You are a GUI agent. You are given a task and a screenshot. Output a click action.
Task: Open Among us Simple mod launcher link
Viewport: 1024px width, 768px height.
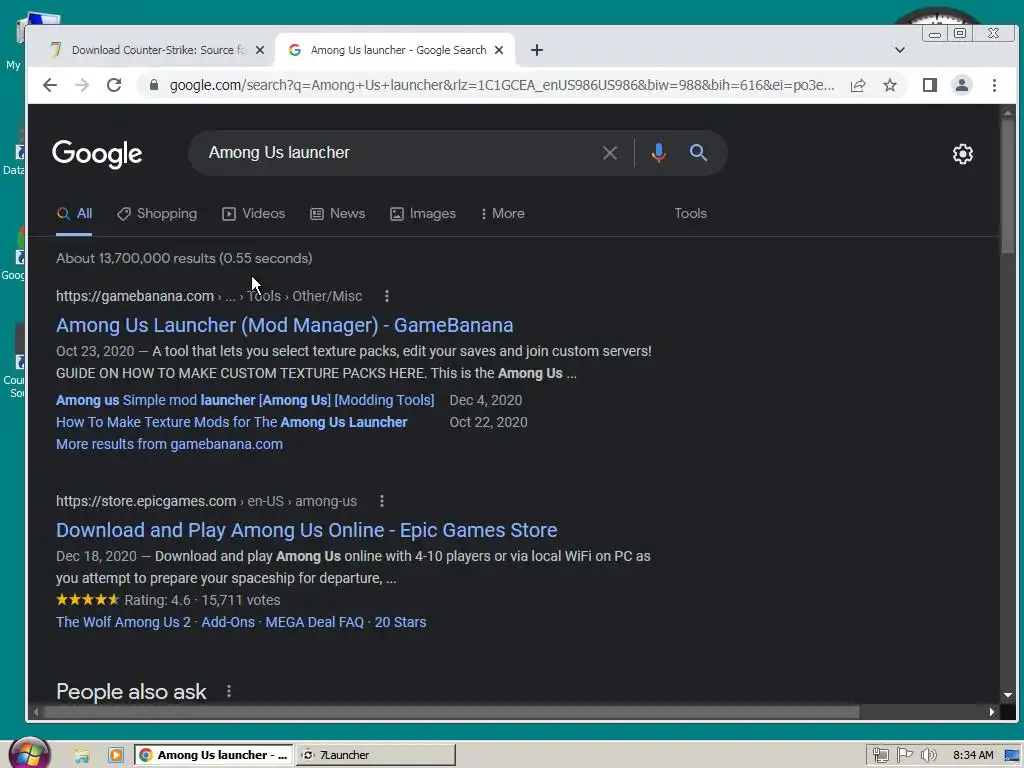click(245, 400)
